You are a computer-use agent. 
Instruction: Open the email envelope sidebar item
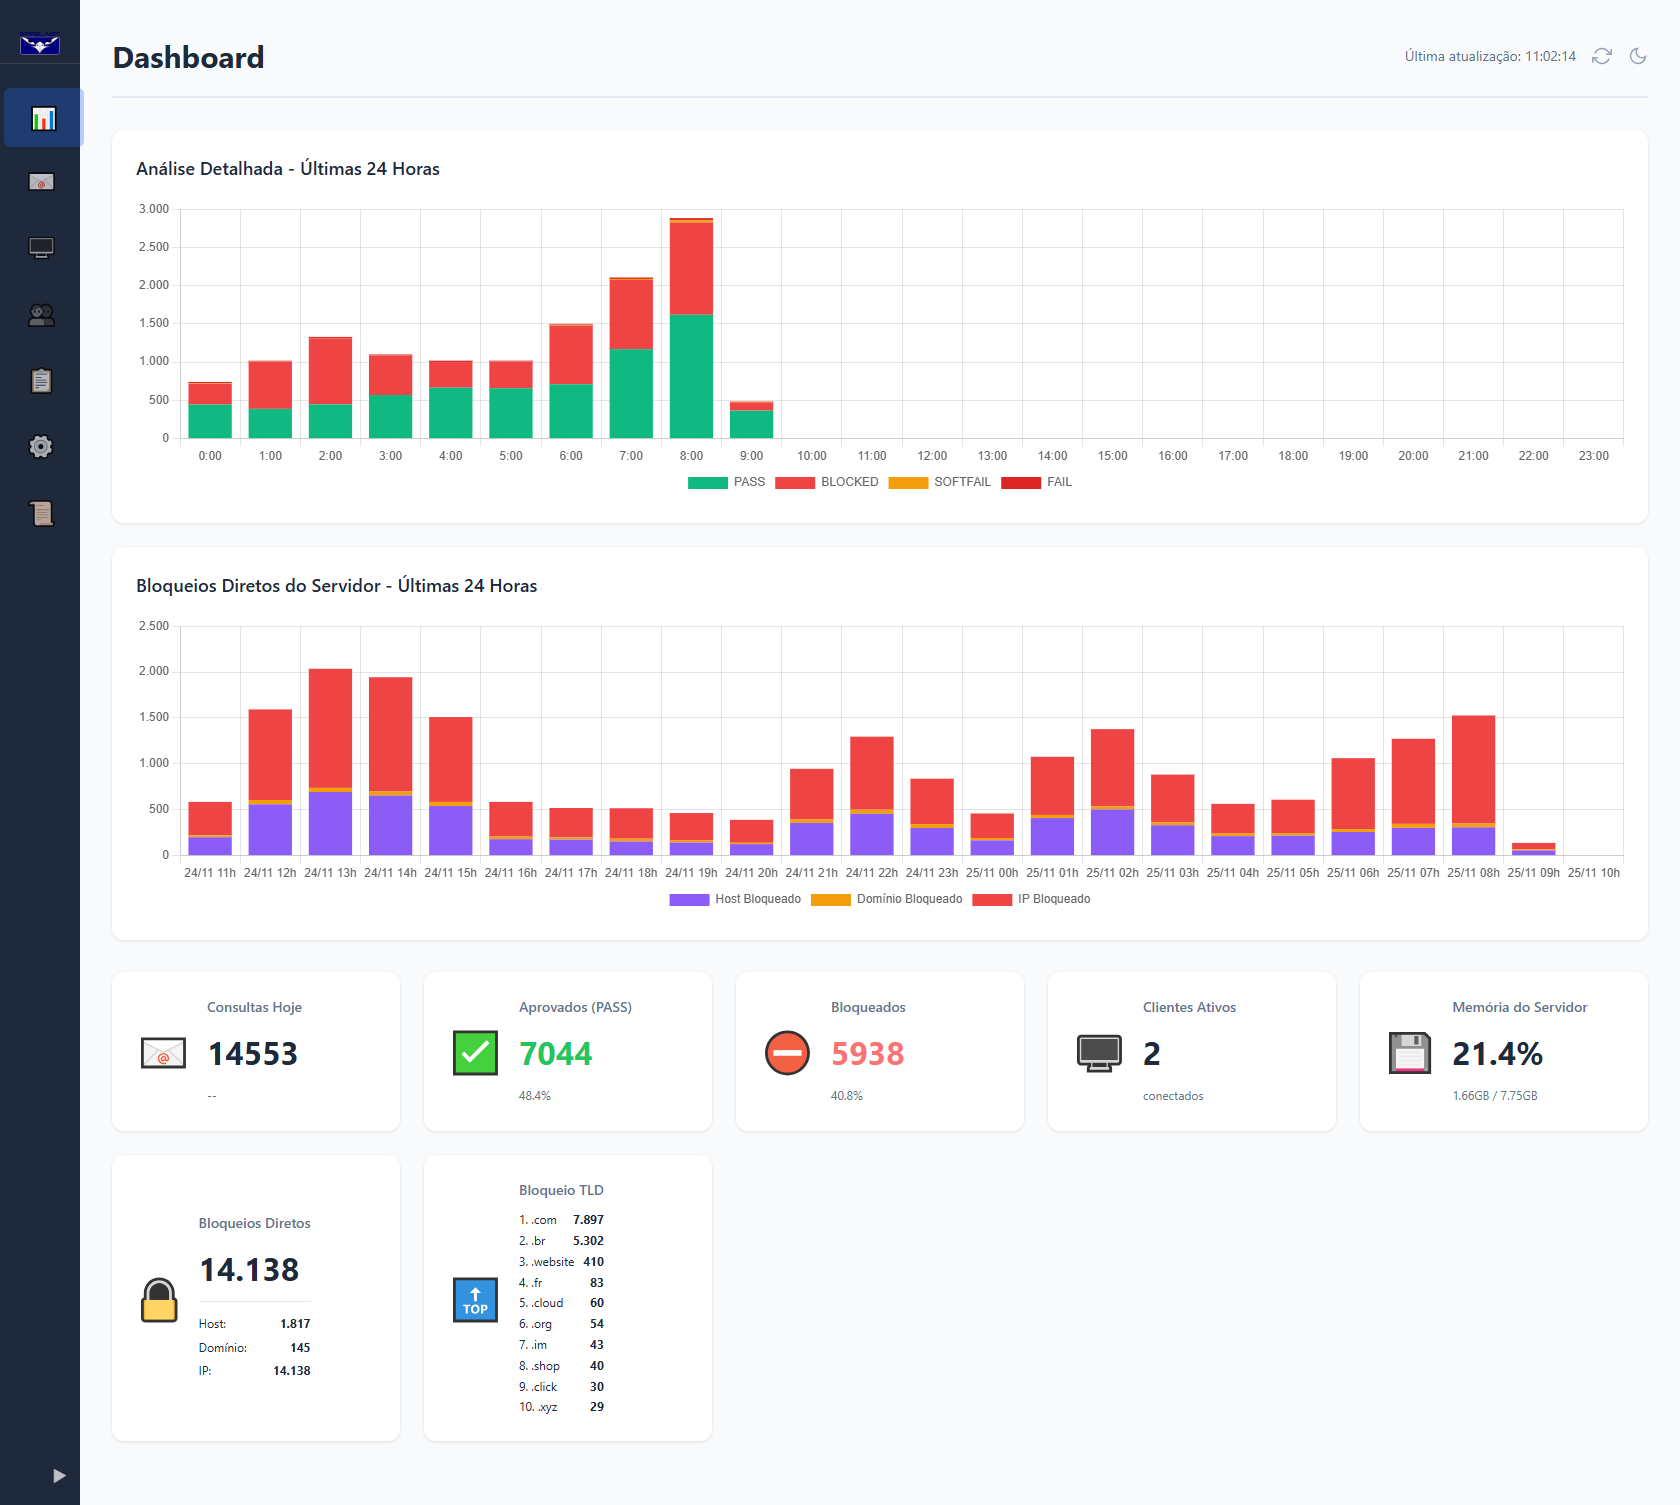coord(41,182)
